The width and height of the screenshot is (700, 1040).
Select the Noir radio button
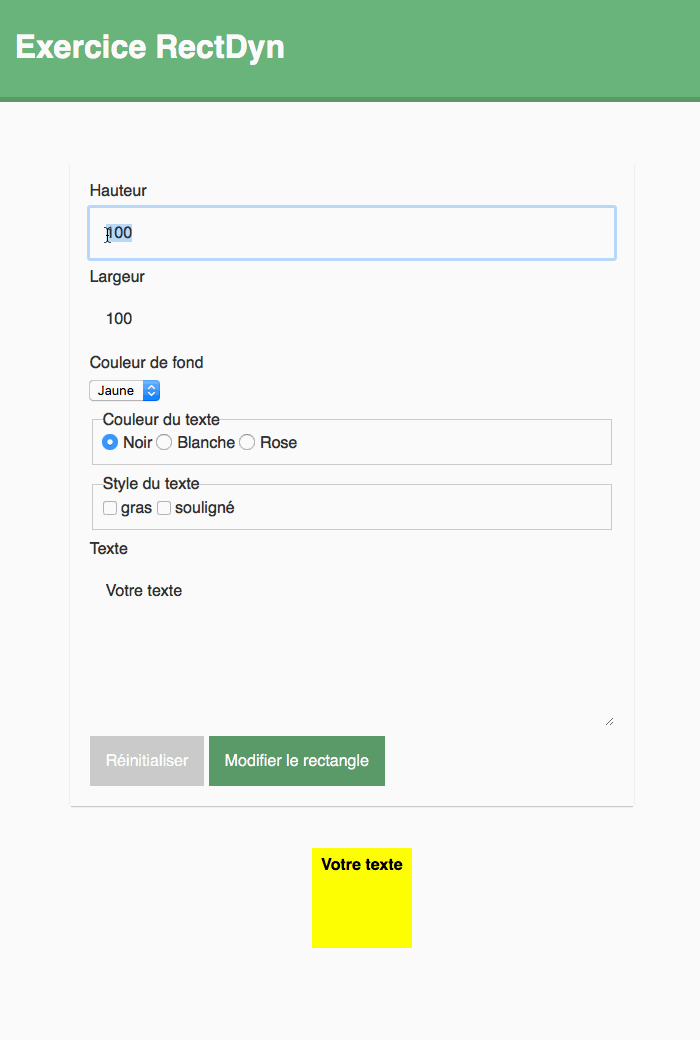pyautogui.click(x=110, y=442)
